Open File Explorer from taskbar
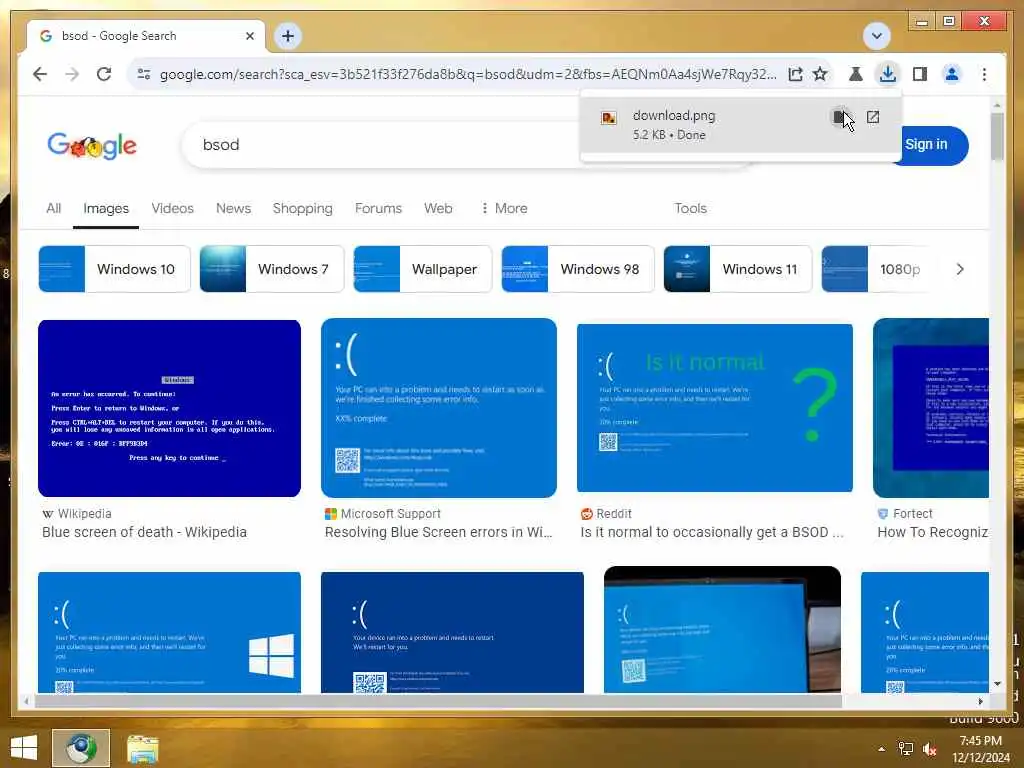 [142, 749]
